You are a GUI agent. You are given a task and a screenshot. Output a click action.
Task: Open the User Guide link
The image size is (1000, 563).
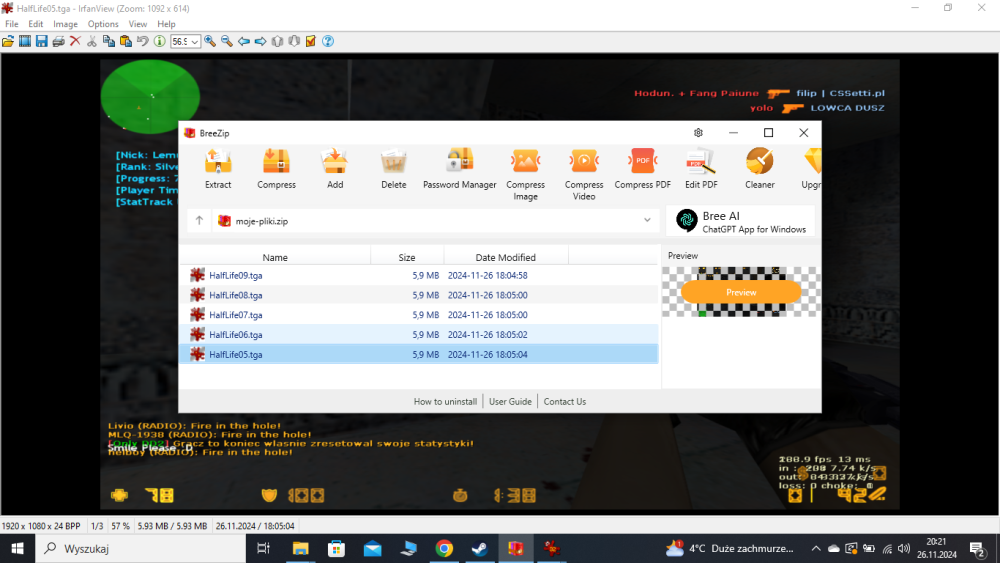[x=510, y=402]
